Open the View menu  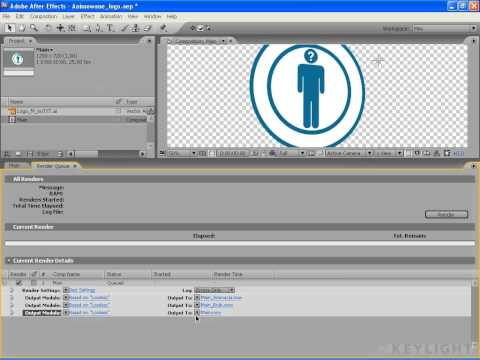133,16
